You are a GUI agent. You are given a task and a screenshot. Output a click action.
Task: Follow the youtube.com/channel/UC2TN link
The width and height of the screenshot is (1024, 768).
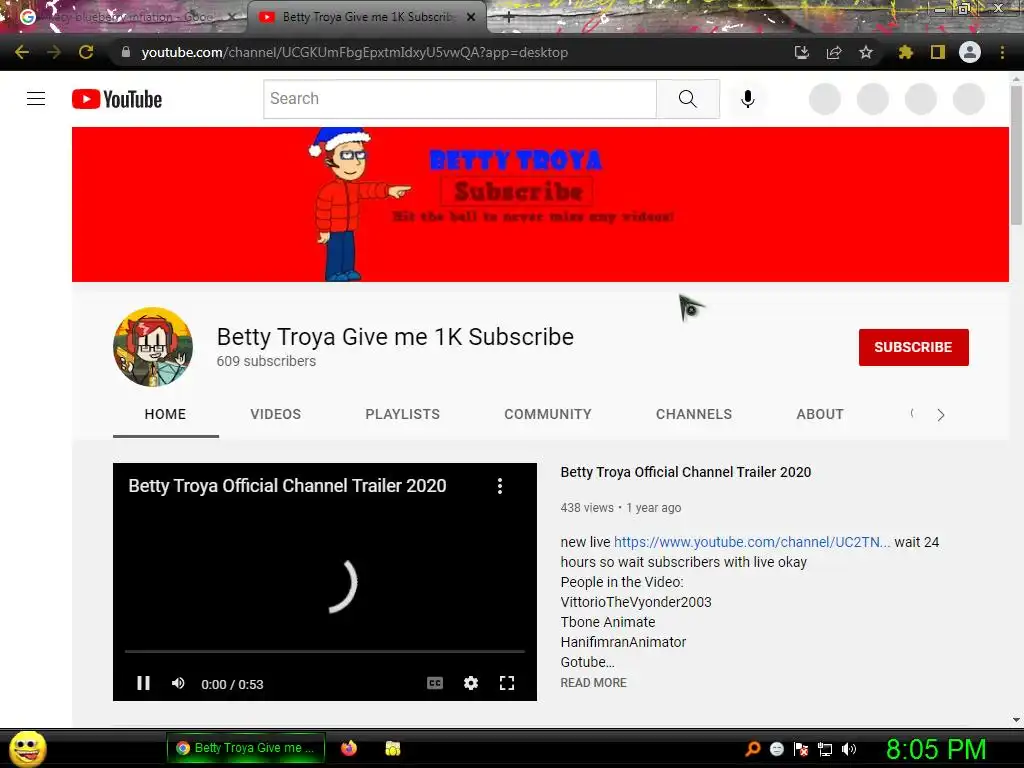coord(752,542)
